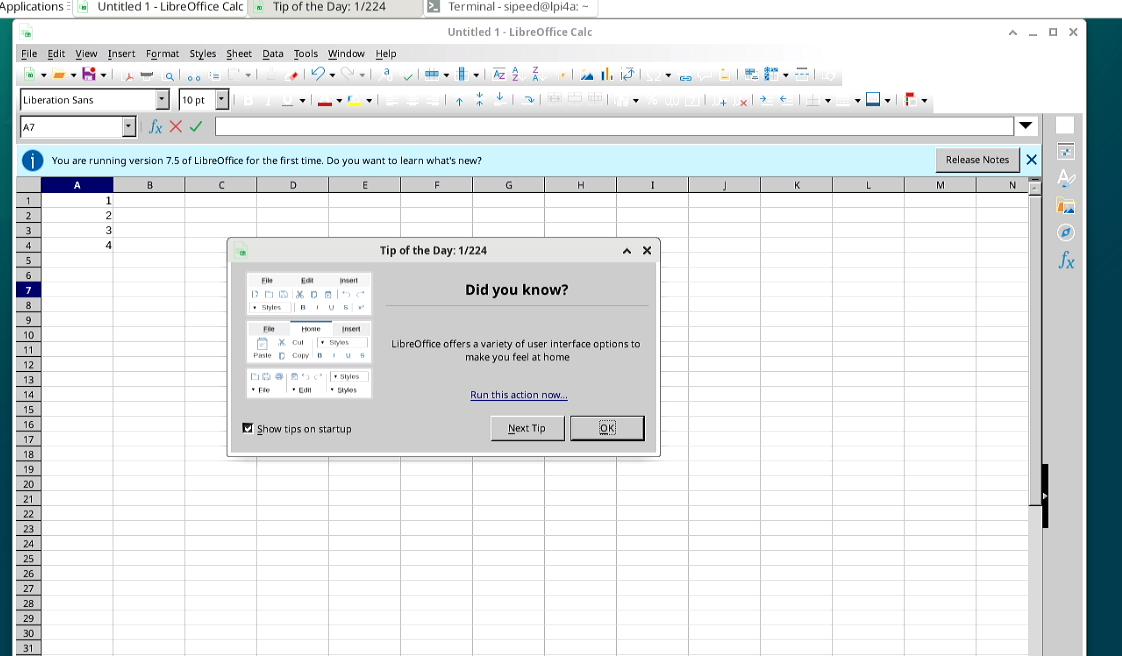The image size is (1122, 656).
Task: Open Font Name dropdown arrow
Action: (162, 99)
